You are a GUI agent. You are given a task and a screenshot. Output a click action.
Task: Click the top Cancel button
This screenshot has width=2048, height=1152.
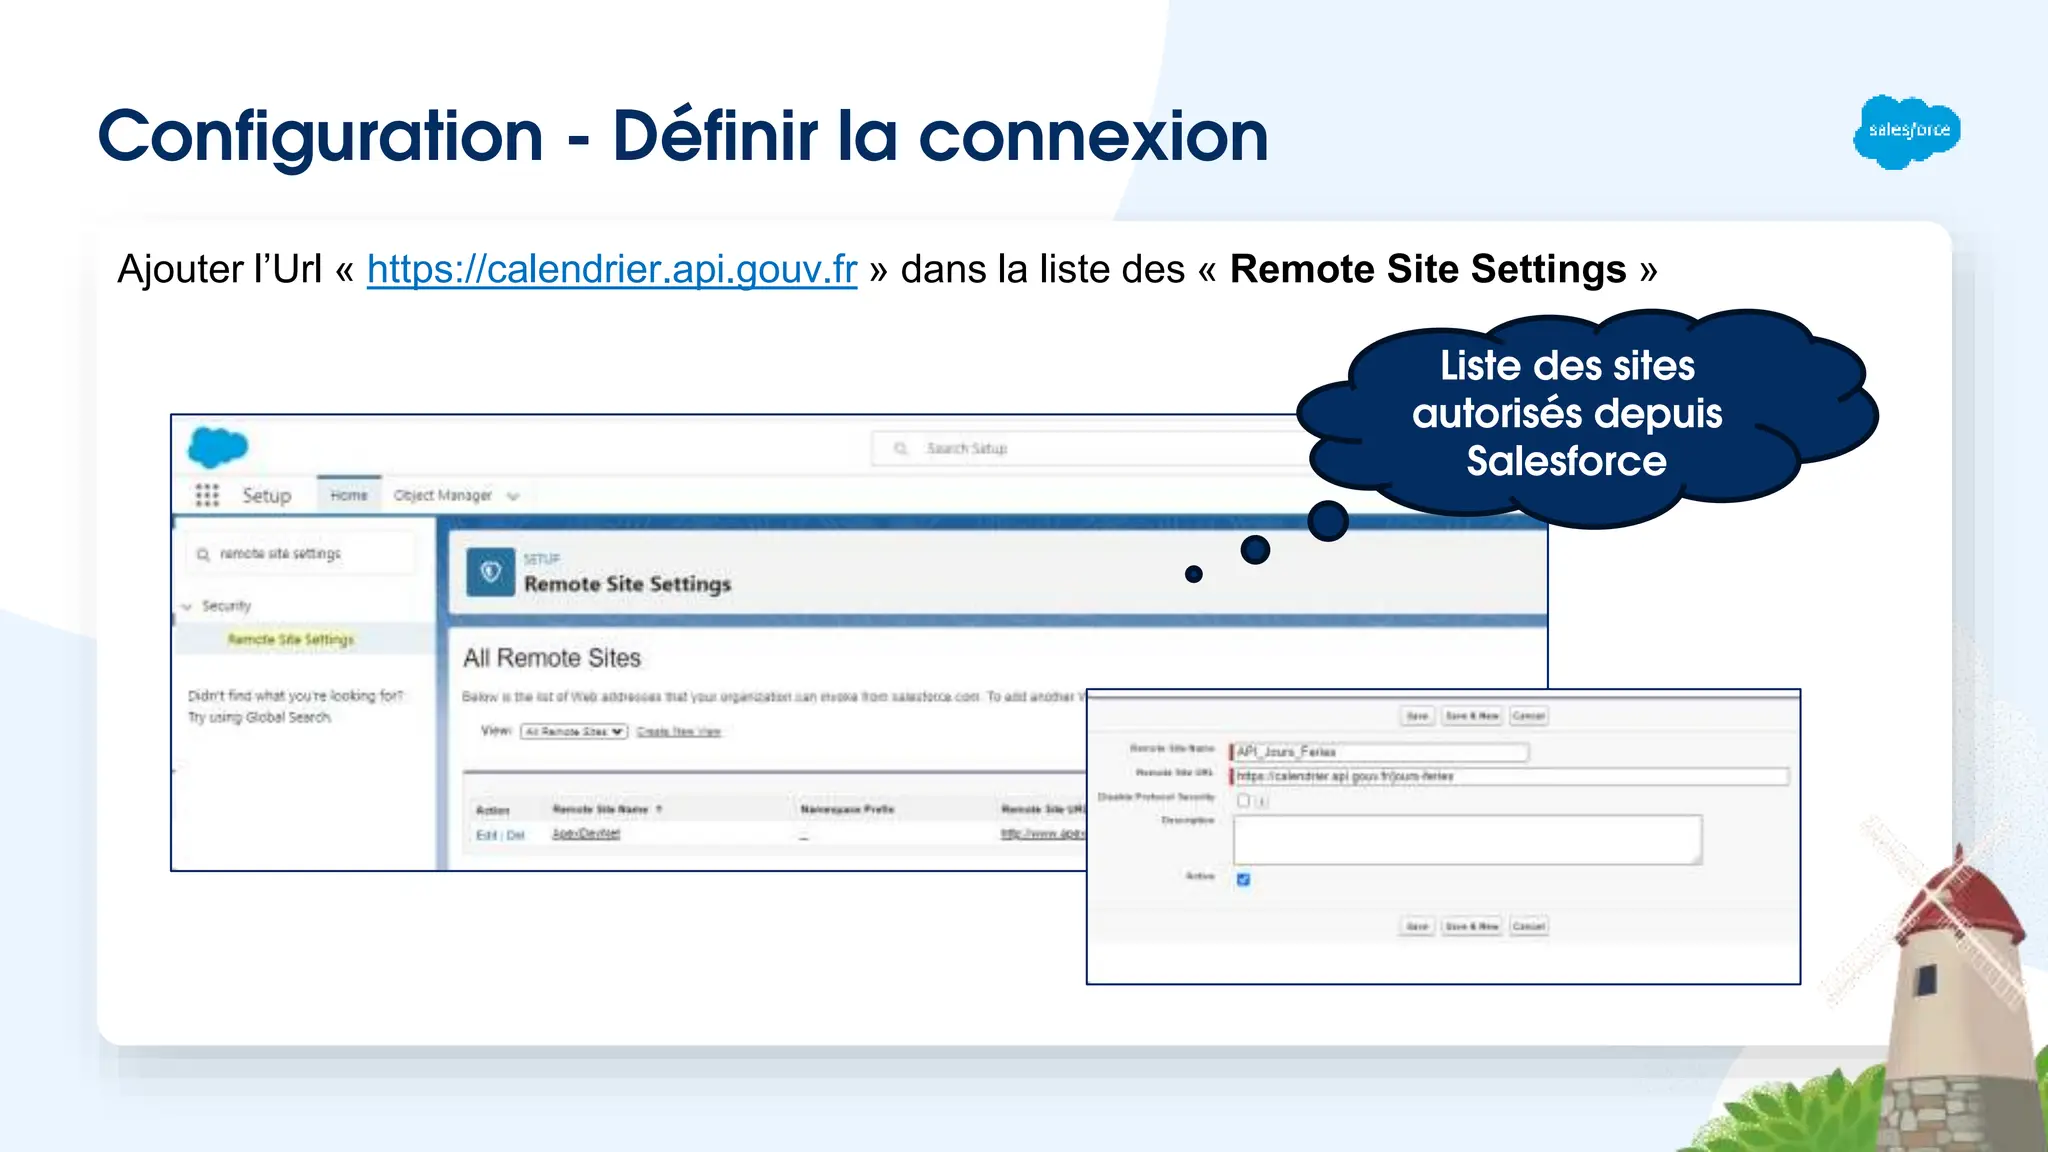coord(1528,716)
